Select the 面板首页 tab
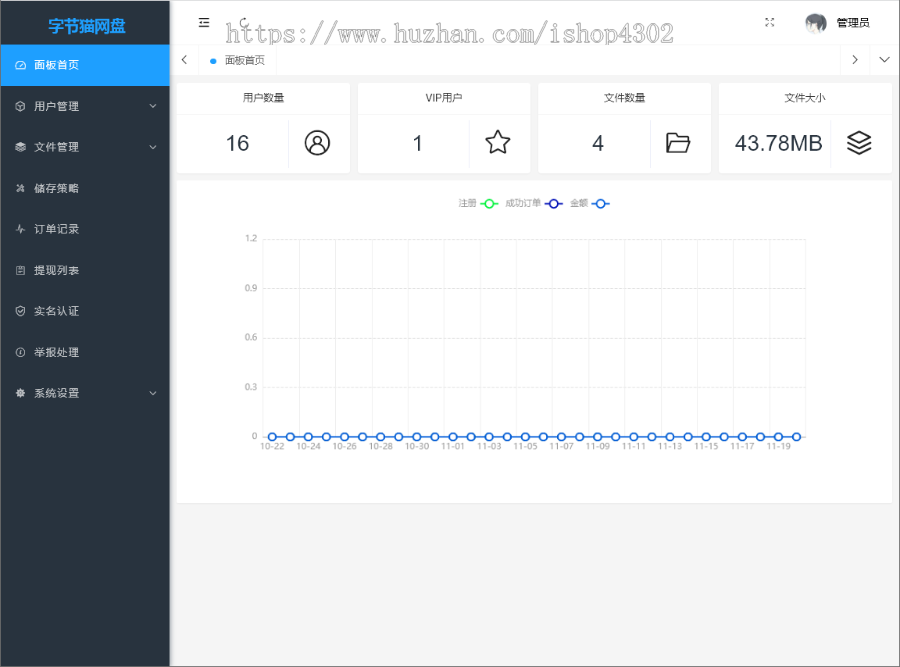The width and height of the screenshot is (900, 667). tap(238, 60)
